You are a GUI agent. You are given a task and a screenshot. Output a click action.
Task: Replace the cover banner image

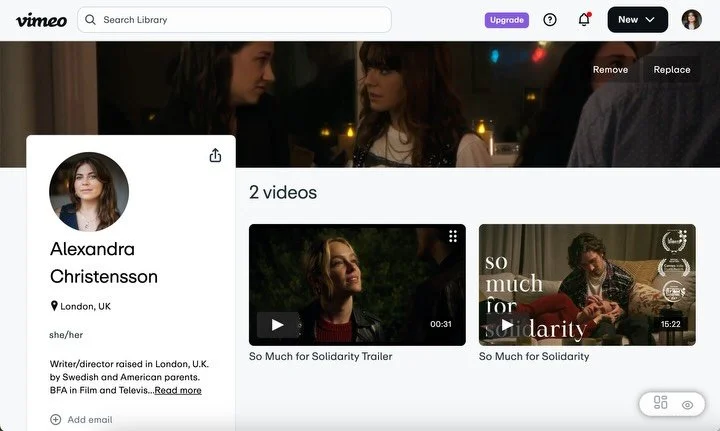click(672, 70)
